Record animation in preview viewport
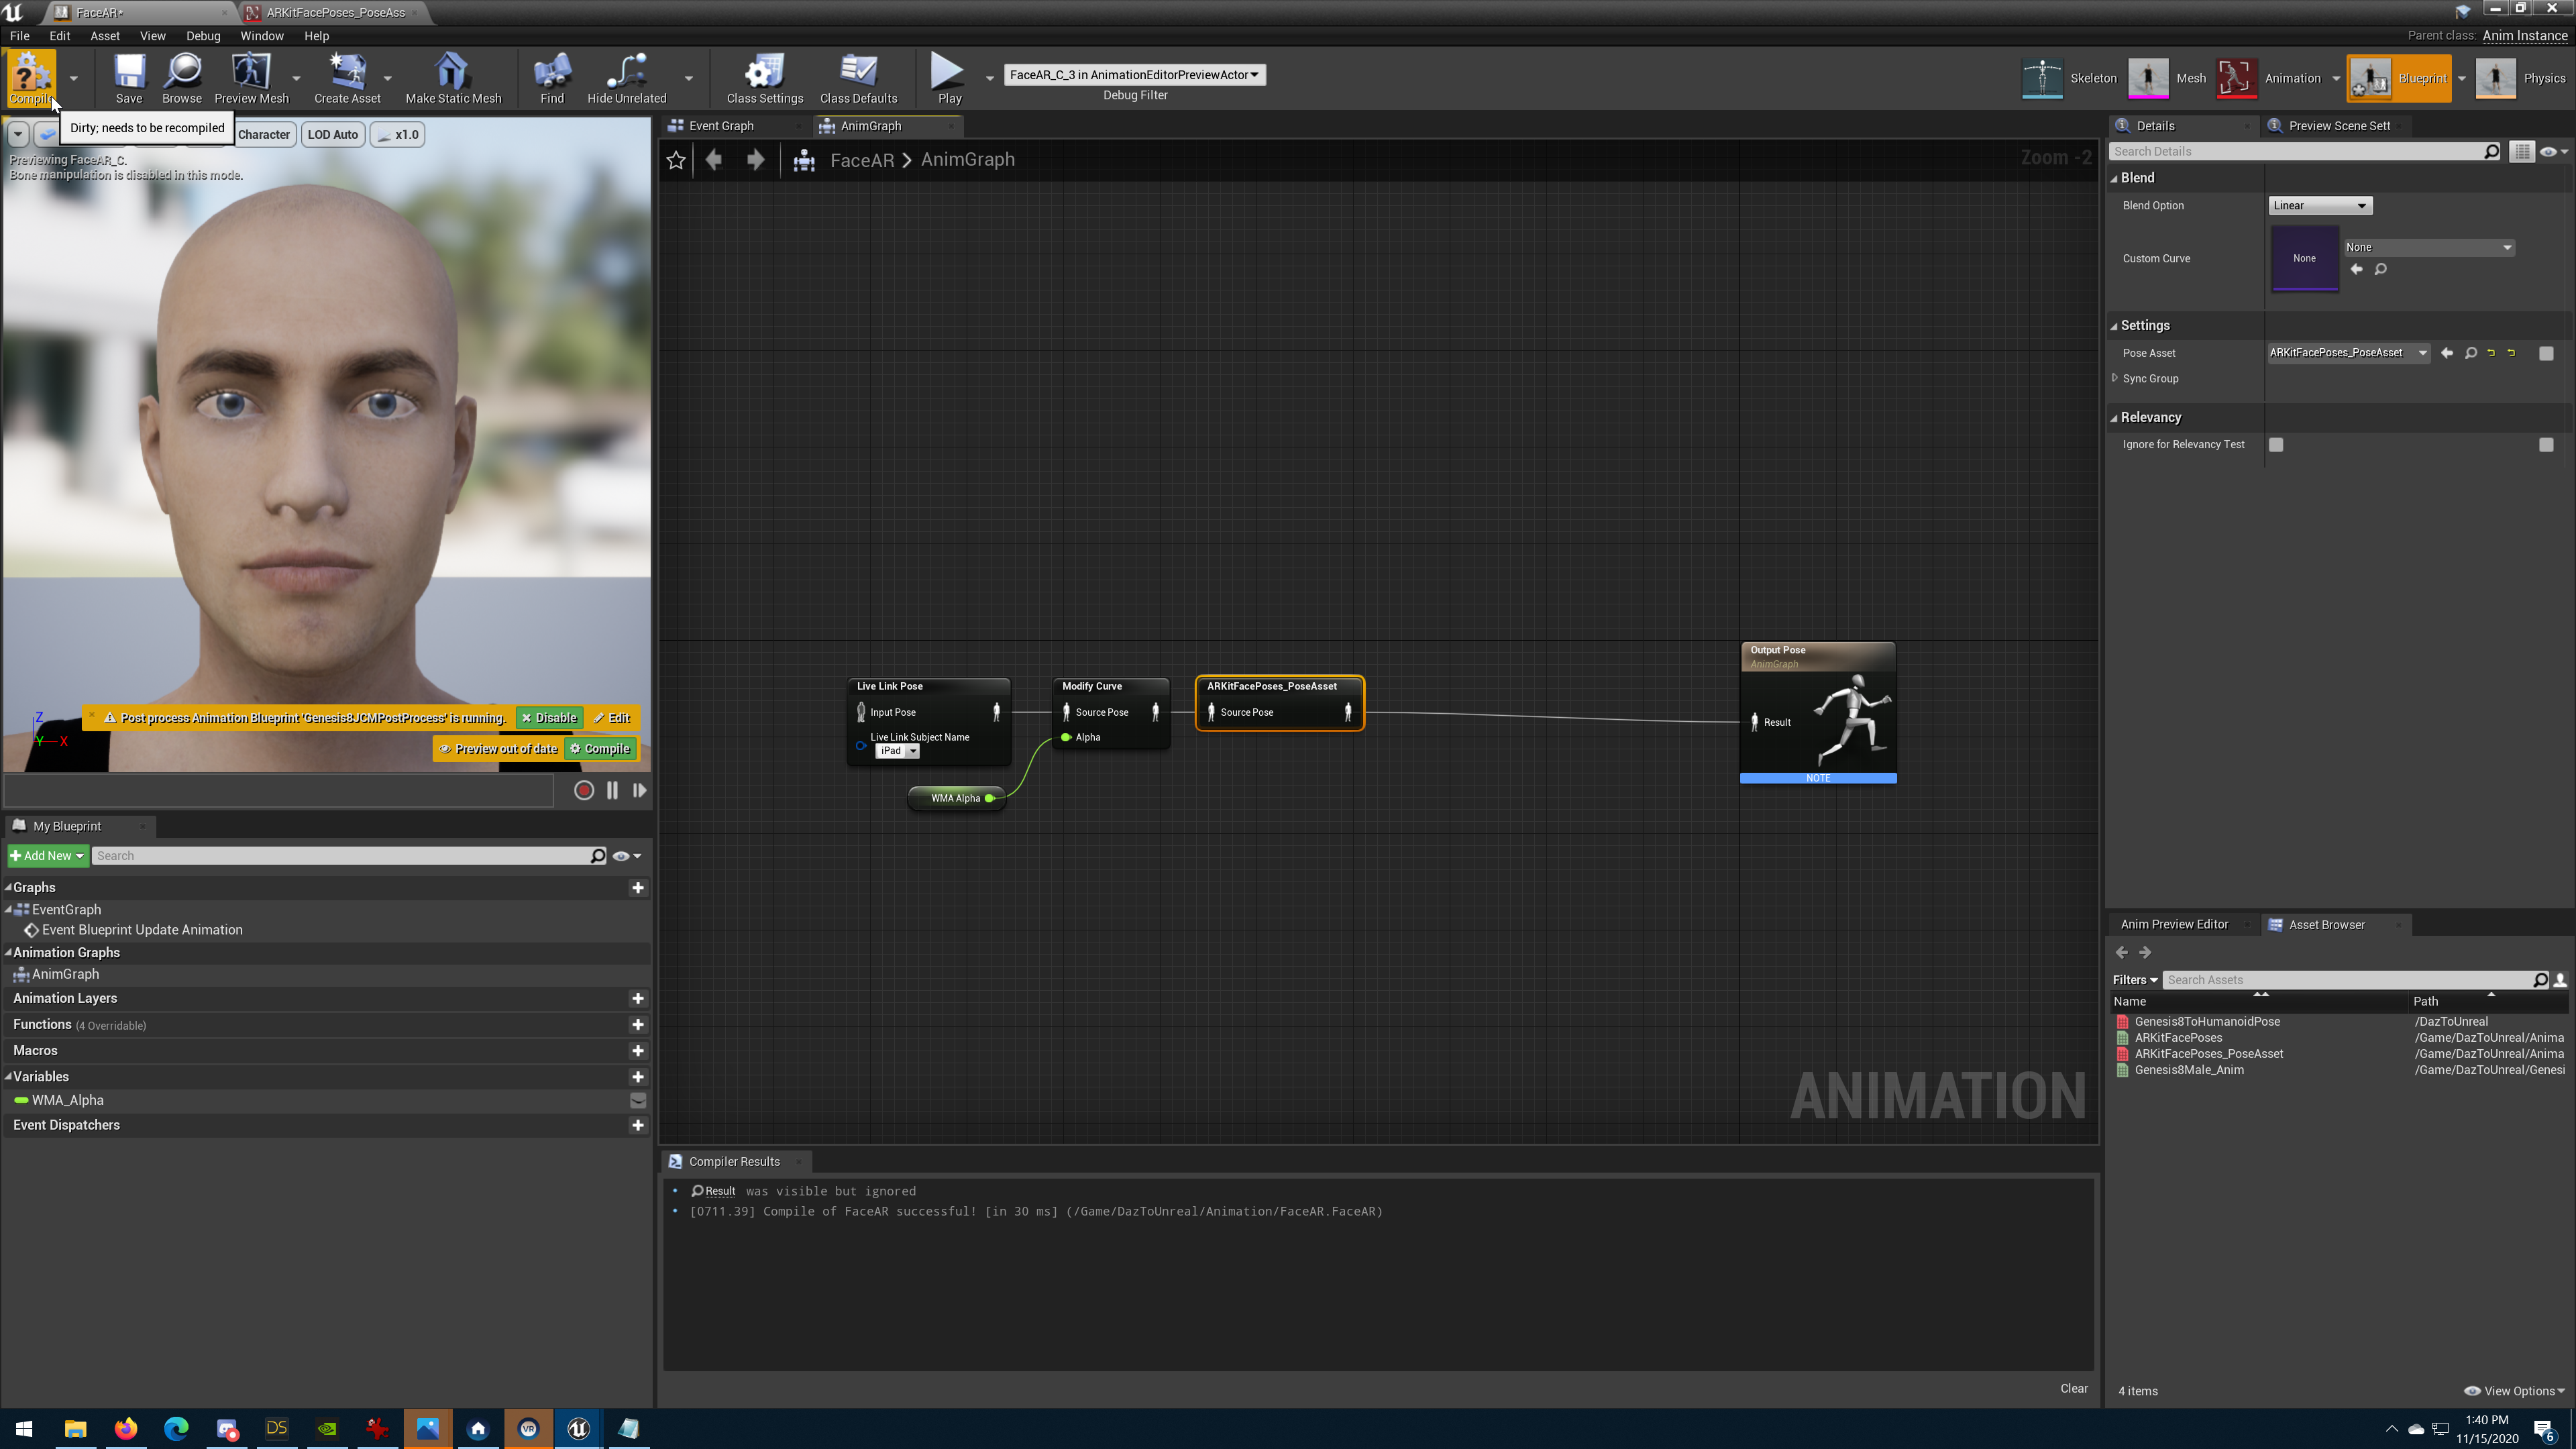 pyautogui.click(x=584, y=791)
